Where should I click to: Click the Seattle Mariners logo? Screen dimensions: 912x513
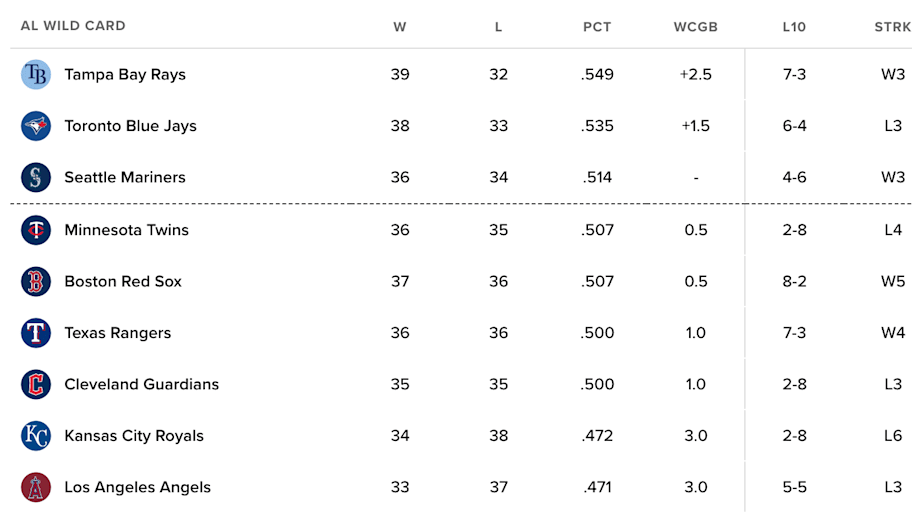coord(35,177)
